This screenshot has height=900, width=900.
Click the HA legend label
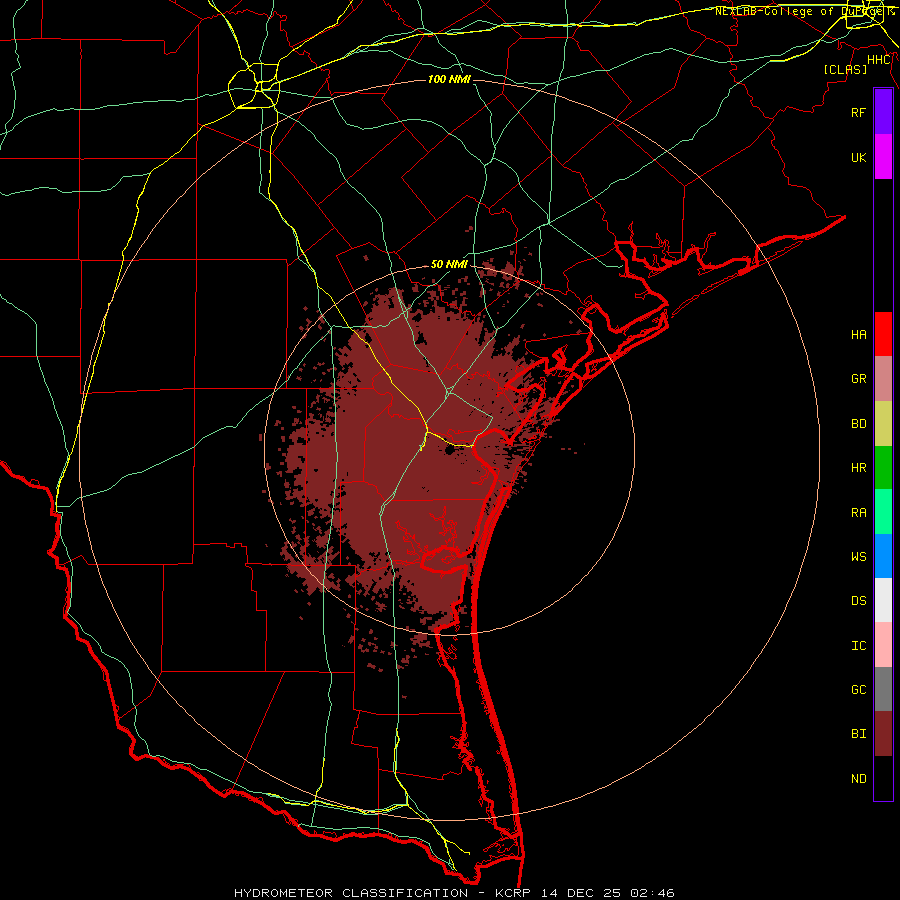coord(858,334)
